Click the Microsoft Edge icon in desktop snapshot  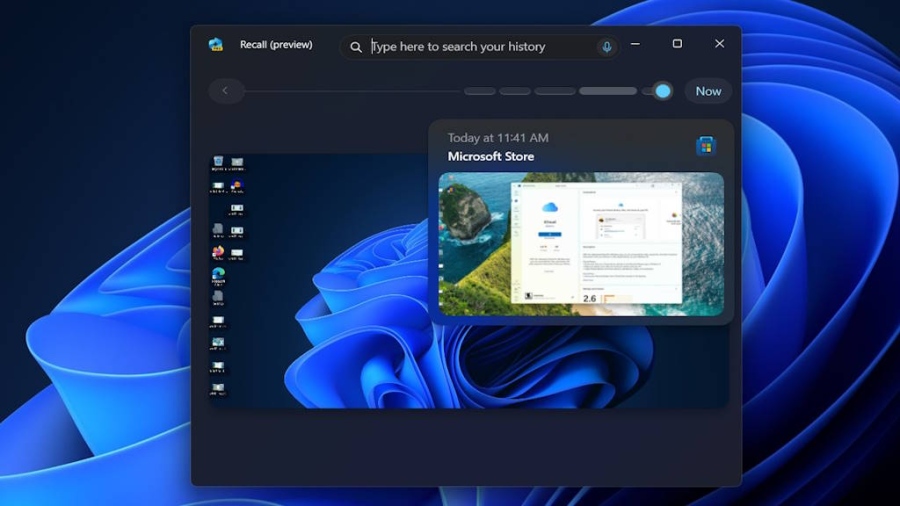coord(218,273)
